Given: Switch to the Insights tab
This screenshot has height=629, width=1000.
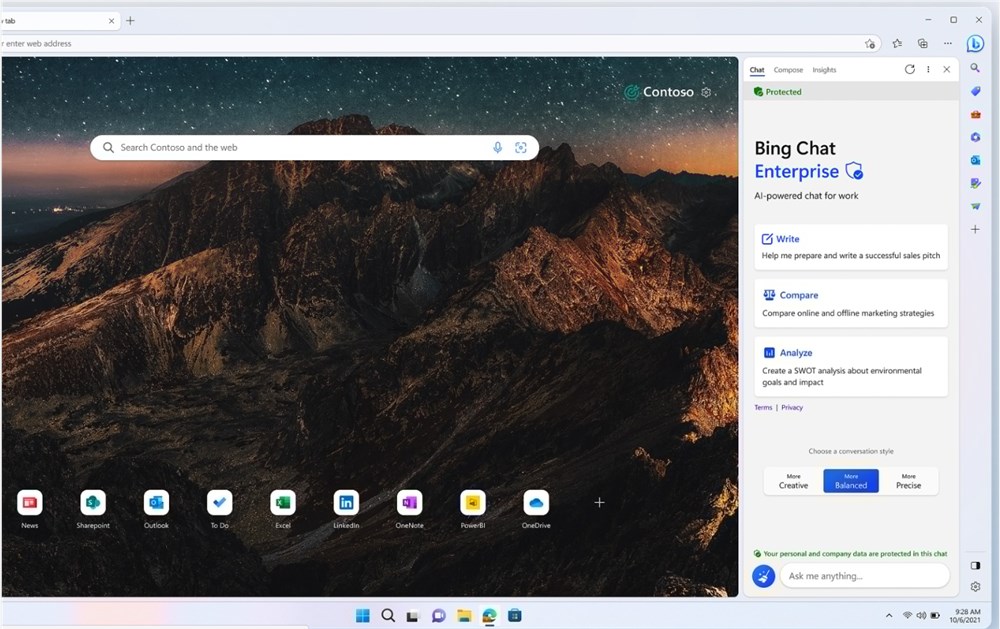Looking at the screenshot, I should point(824,70).
